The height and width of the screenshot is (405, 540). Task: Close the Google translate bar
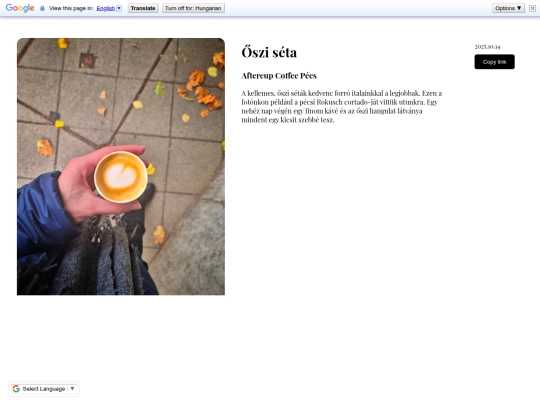coord(532,8)
